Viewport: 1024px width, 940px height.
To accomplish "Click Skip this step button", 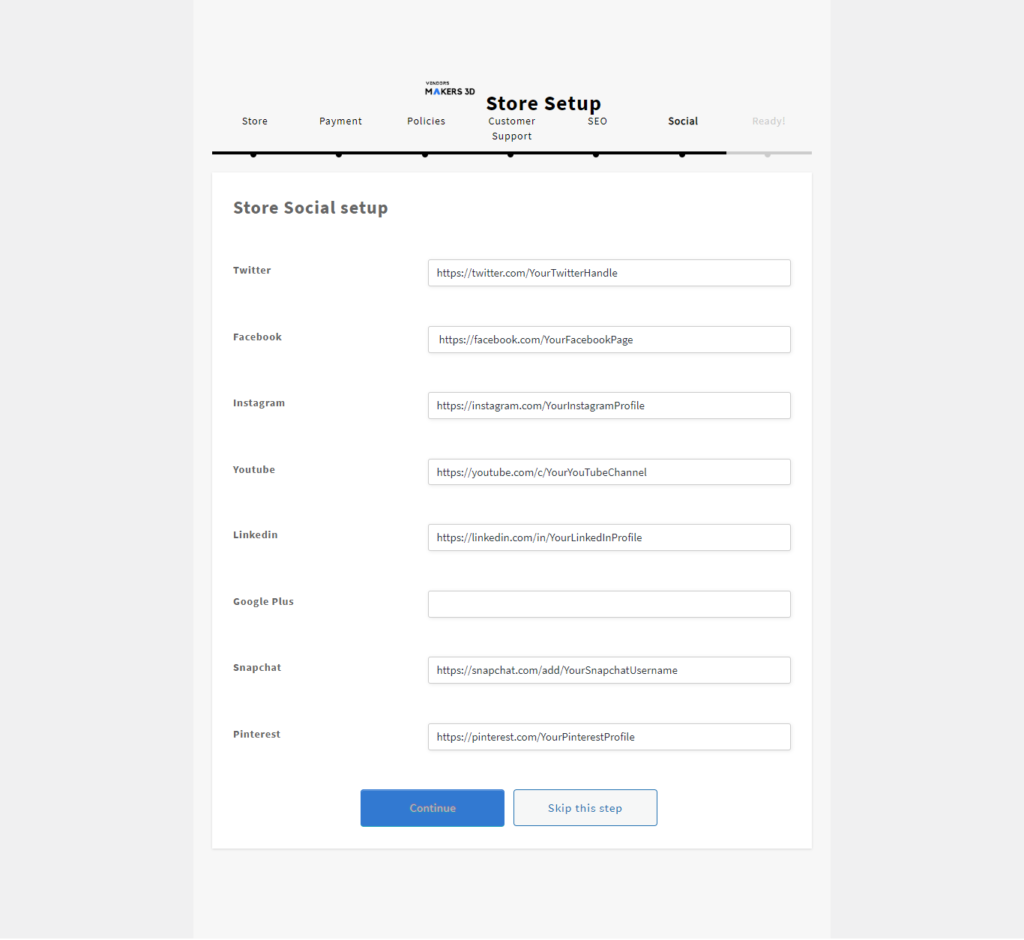I will [585, 808].
